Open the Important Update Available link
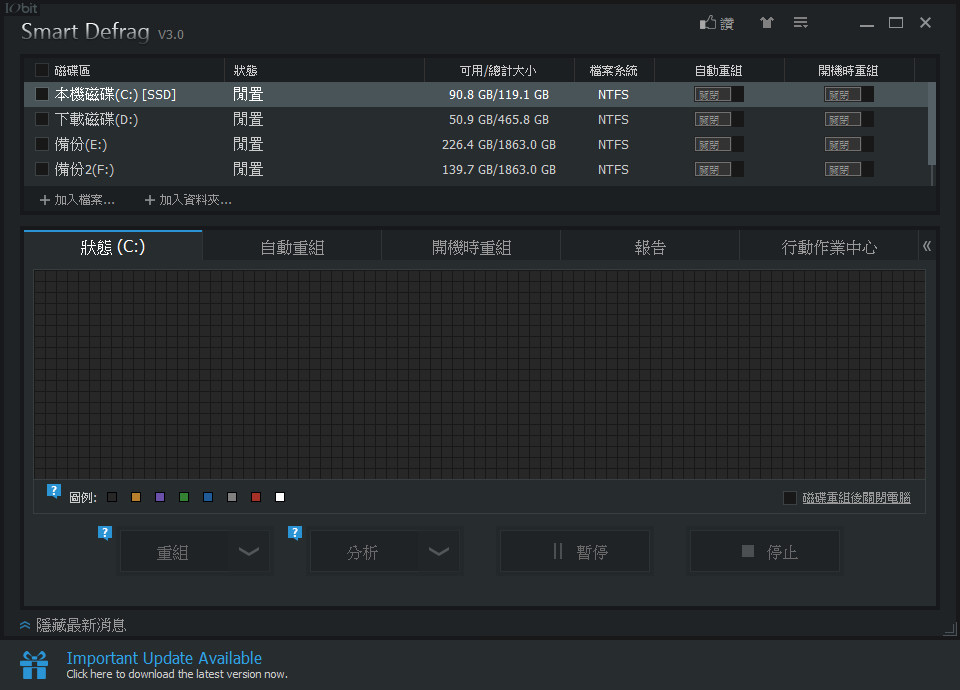 [164, 658]
